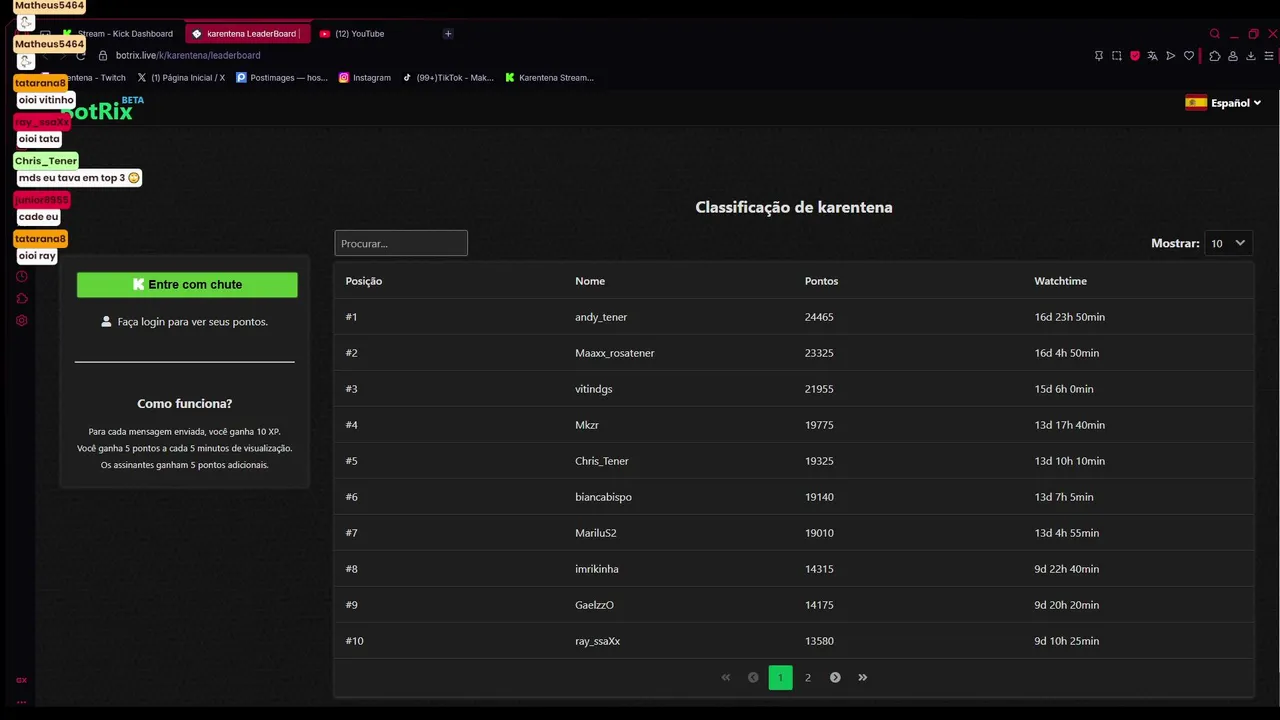Select Maaxx_rosatener name in table
The image size is (1280, 720).
coord(615,353)
